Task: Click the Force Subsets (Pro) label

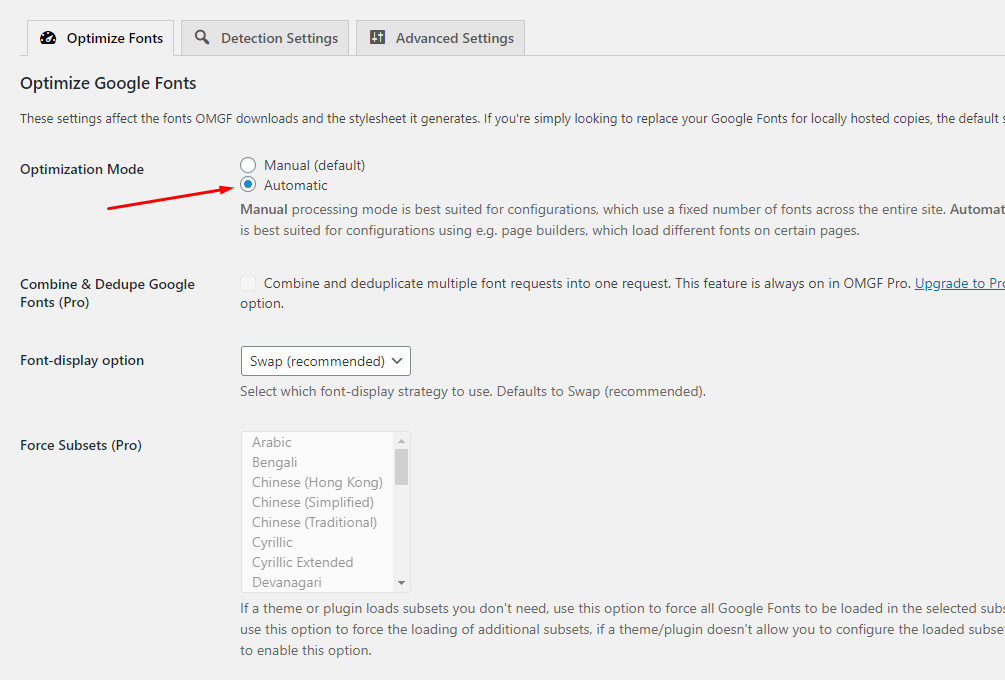Action: [81, 445]
